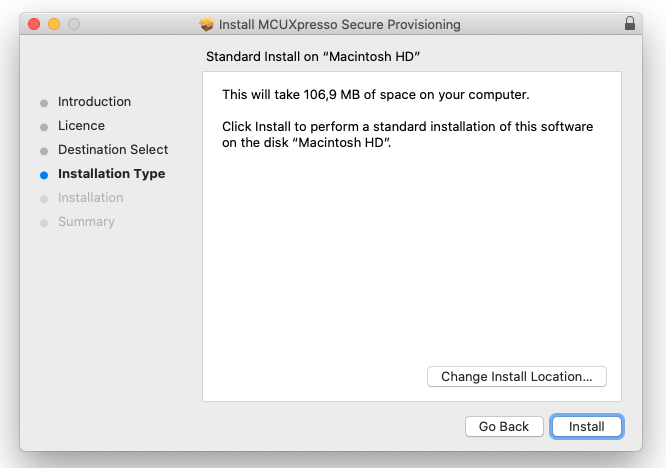Click the greyed-out Summary step
The width and height of the screenshot is (666, 468).
(86, 222)
